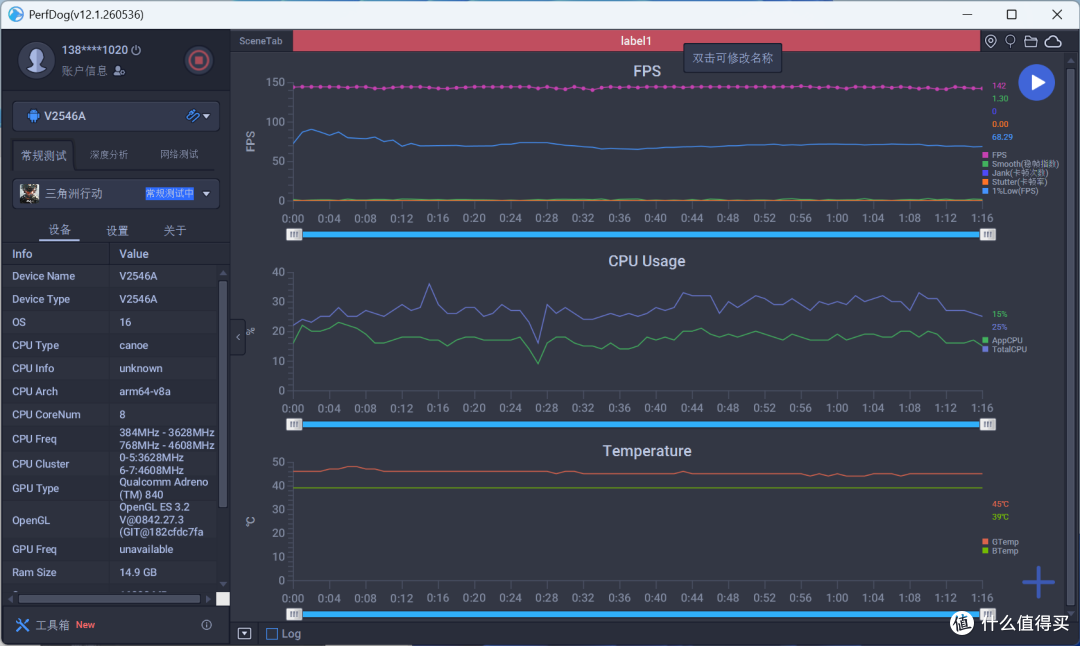Screen dimensions: 1080x646
Task: Toggle the TotalCPU legend series
Action: 1005,349
